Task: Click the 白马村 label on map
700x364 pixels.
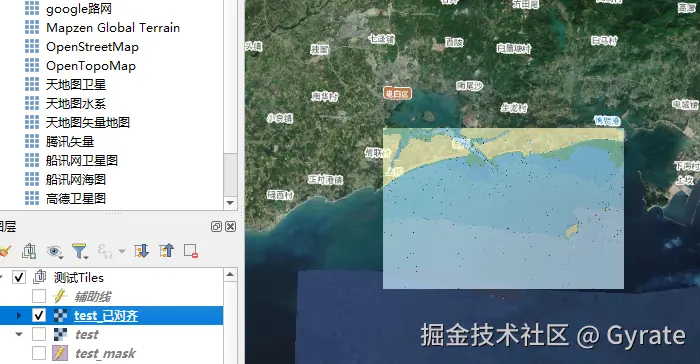Action: [x=604, y=41]
